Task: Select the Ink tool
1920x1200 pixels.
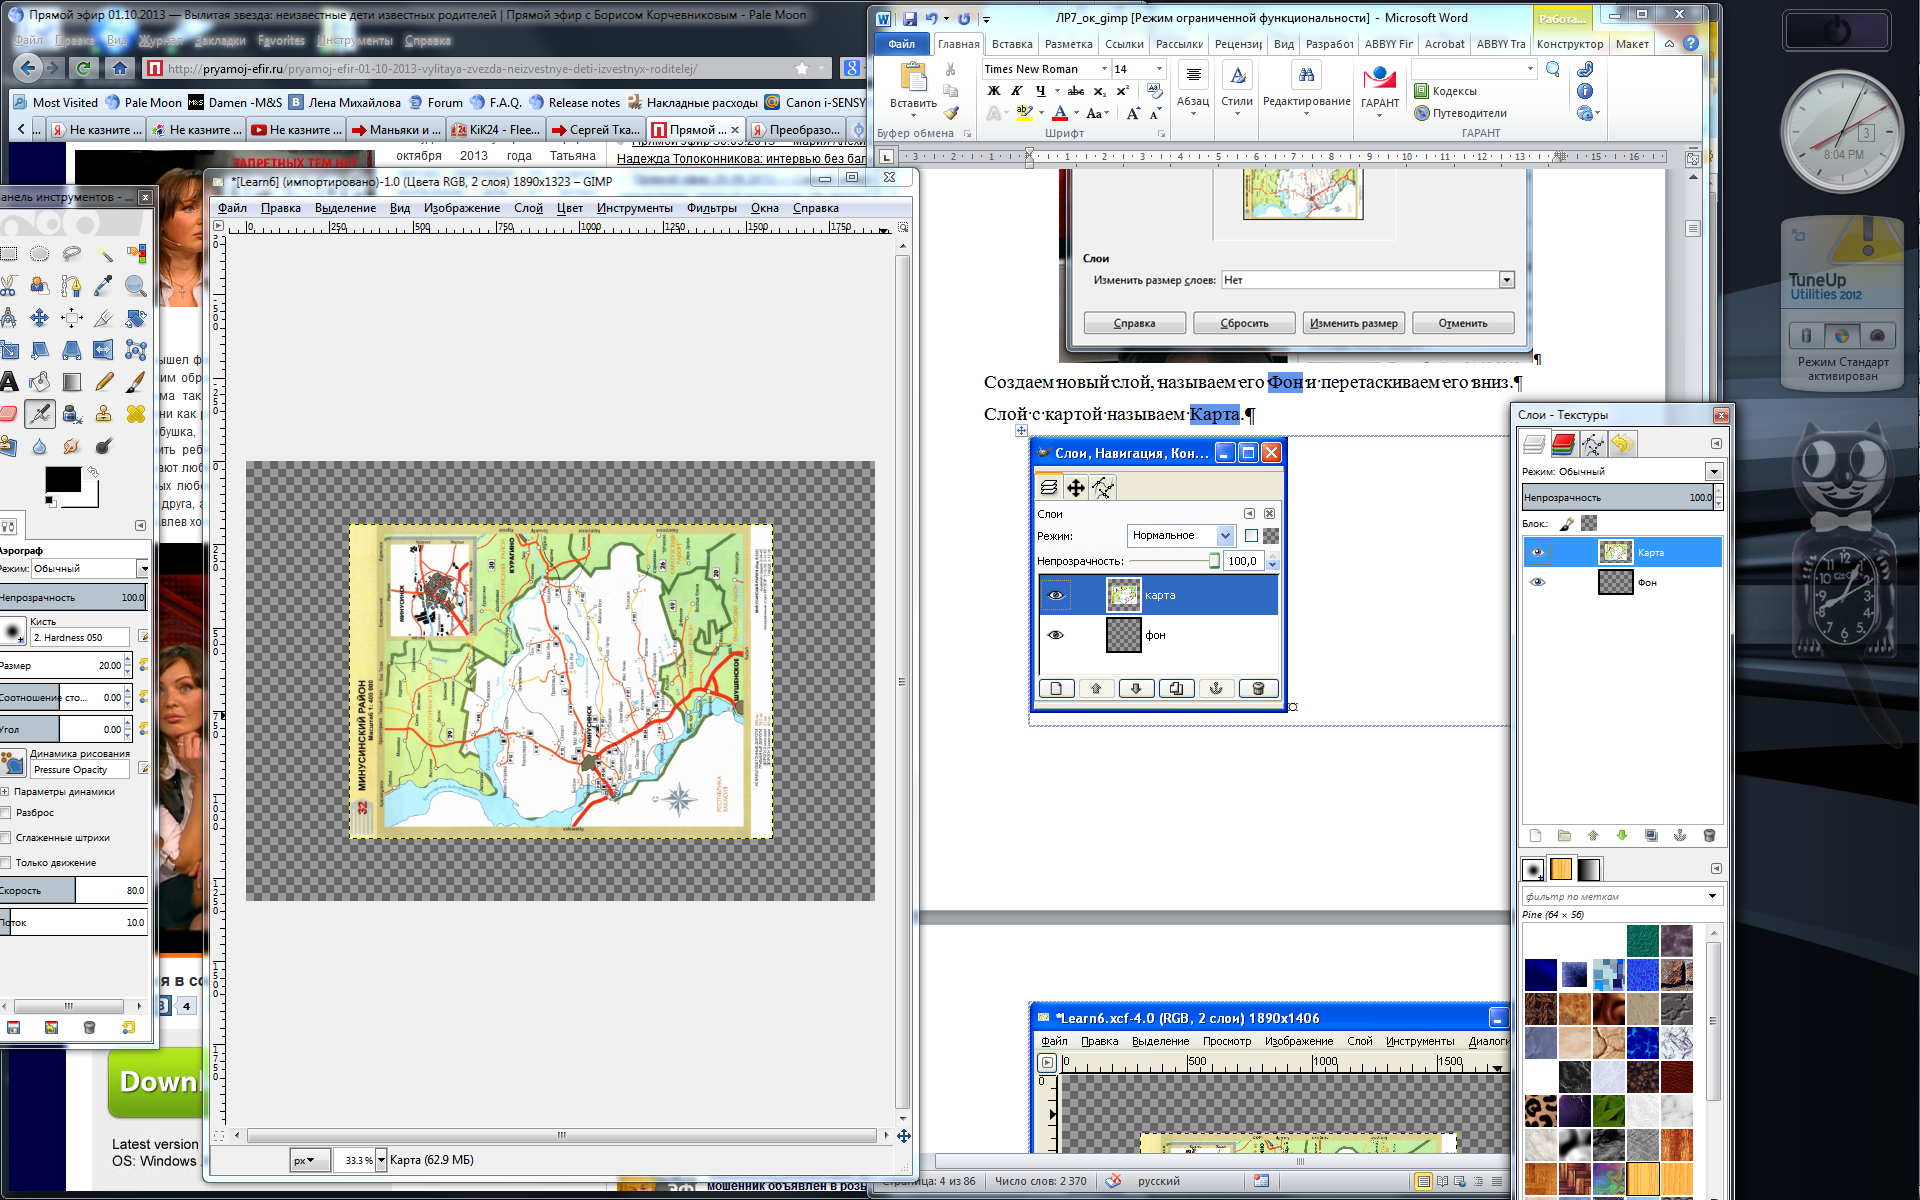Action: 71,414
